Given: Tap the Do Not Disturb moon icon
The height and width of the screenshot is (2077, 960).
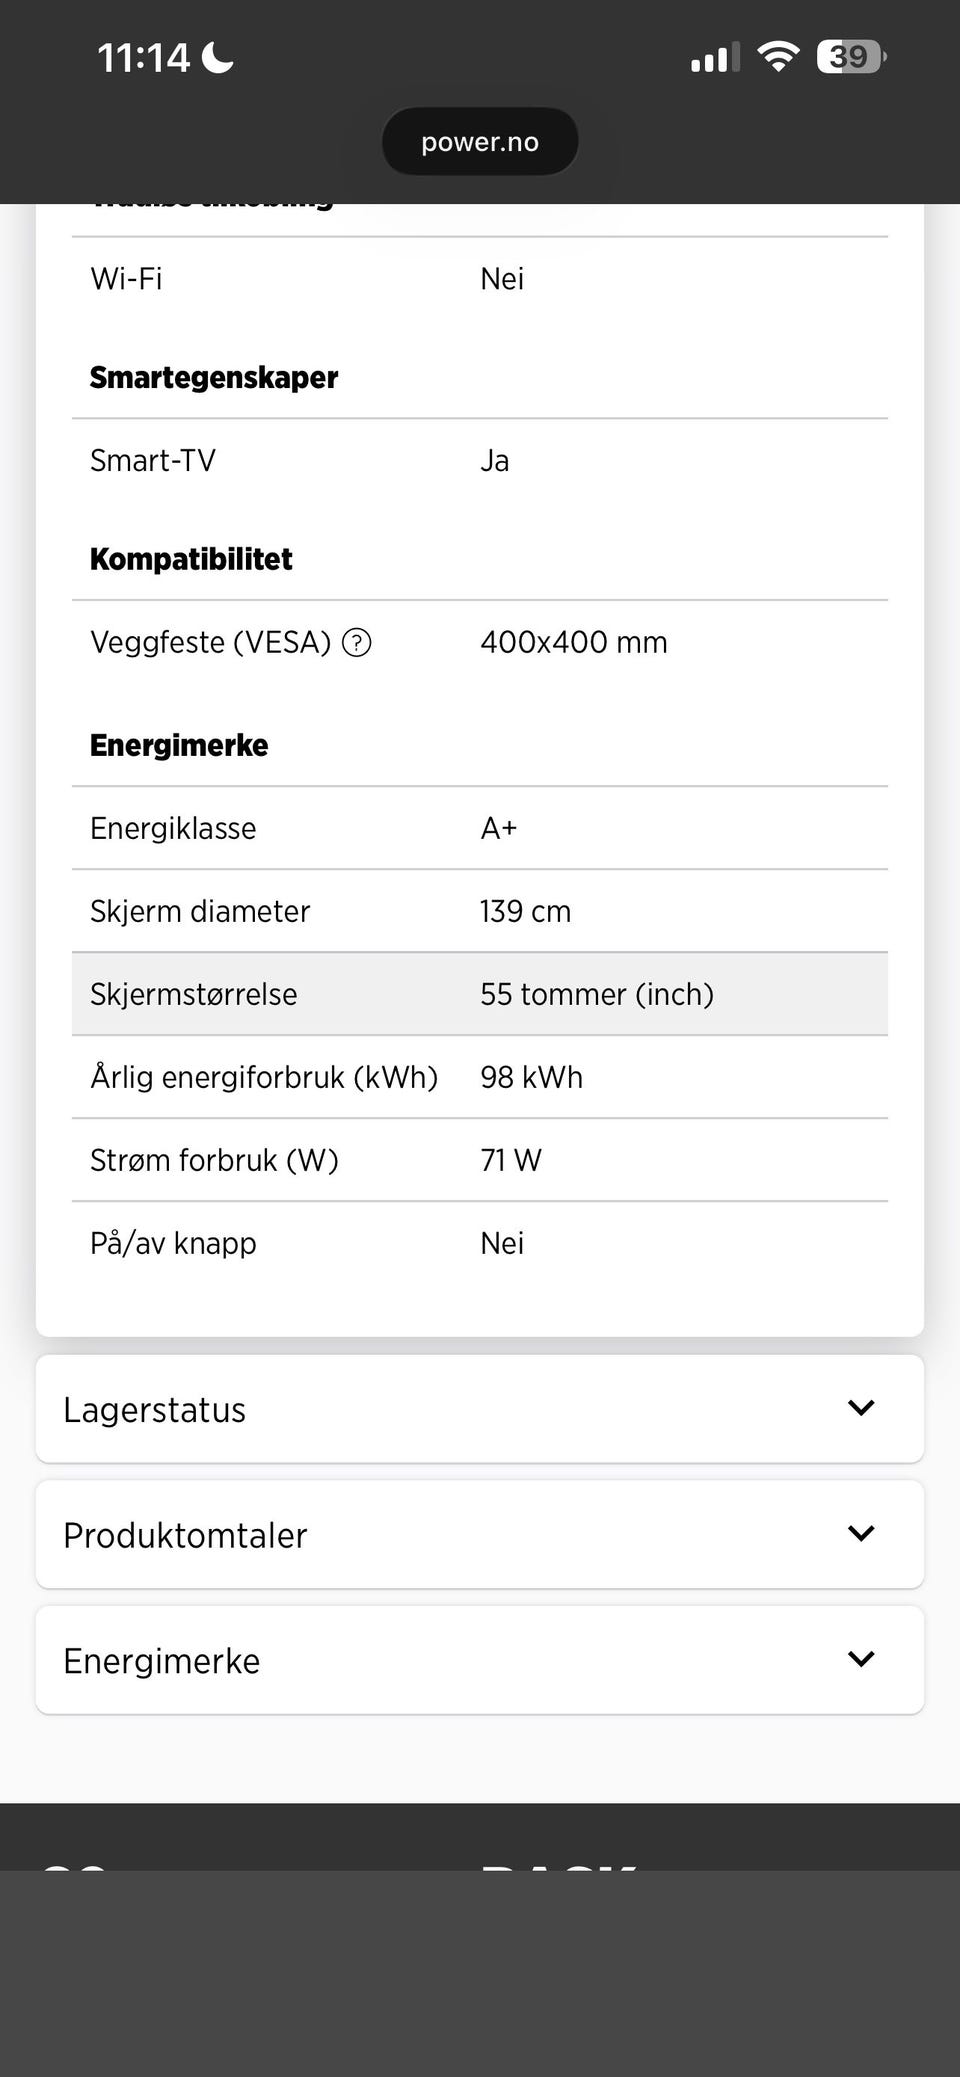Looking at the screenshot, I should tap(218, 58).
